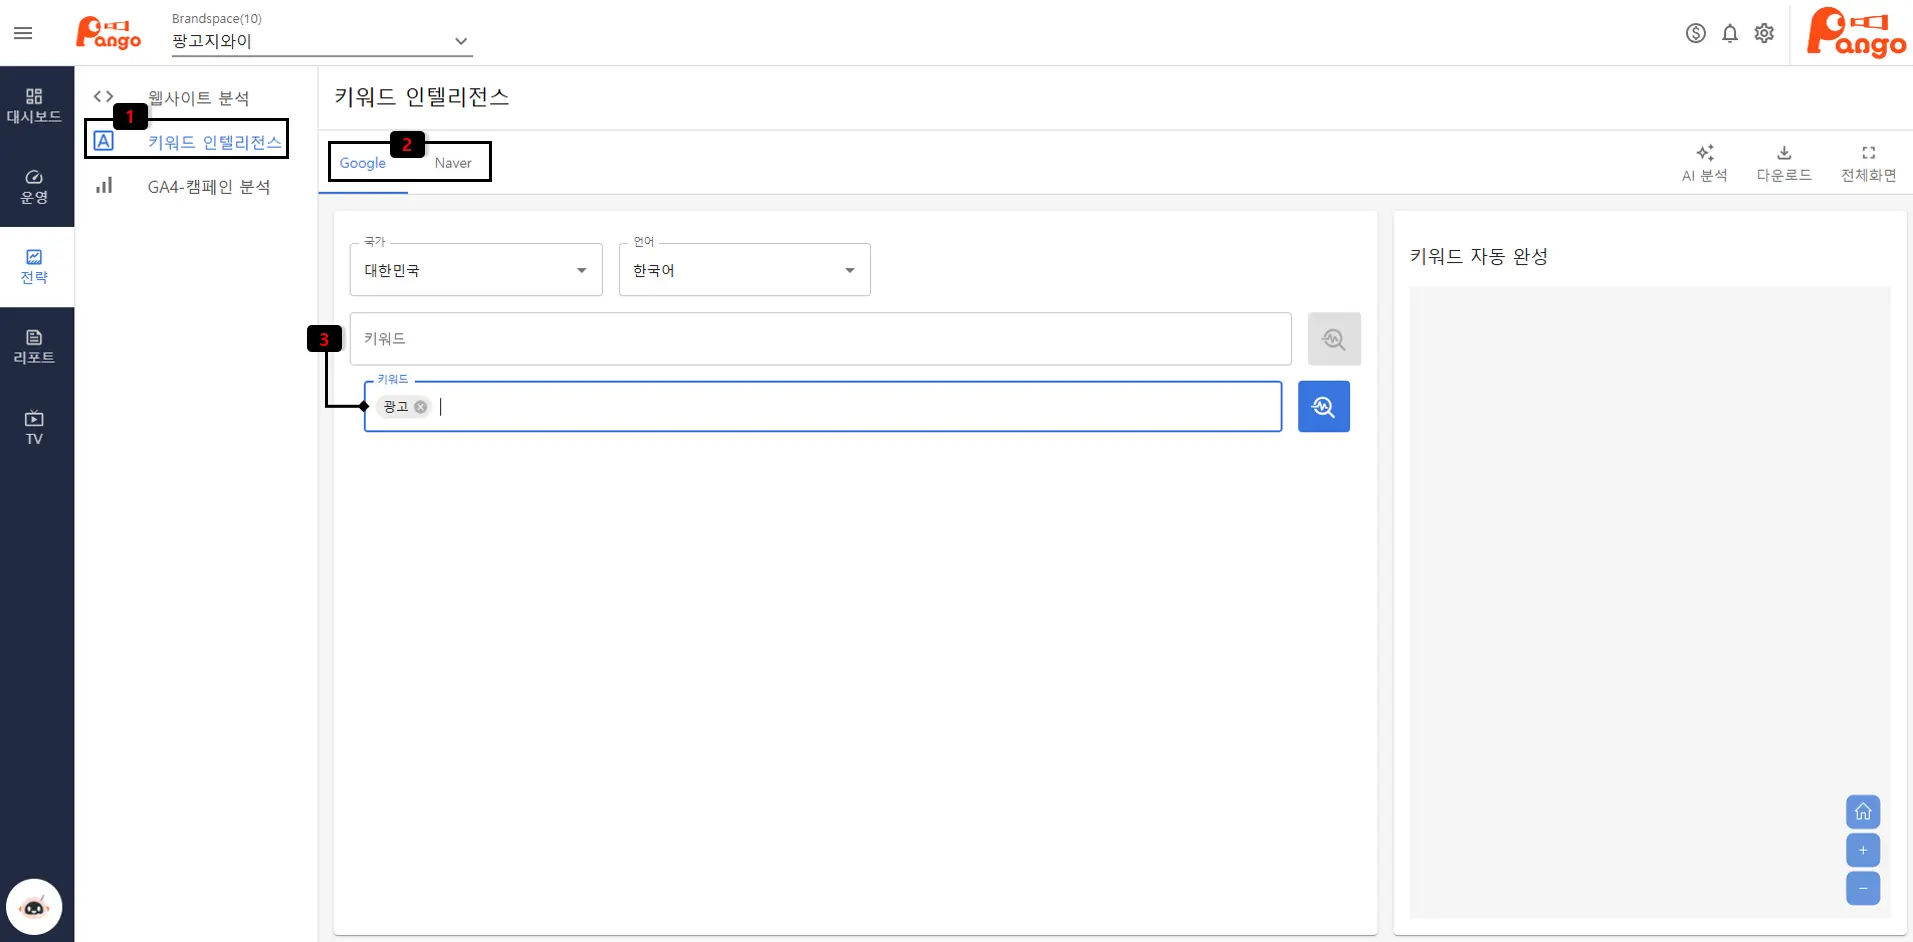Screen dimensions: 1913x942
Task: Expand the Brandspace 팡고지와이 dropdown
Action: [460, 41]
